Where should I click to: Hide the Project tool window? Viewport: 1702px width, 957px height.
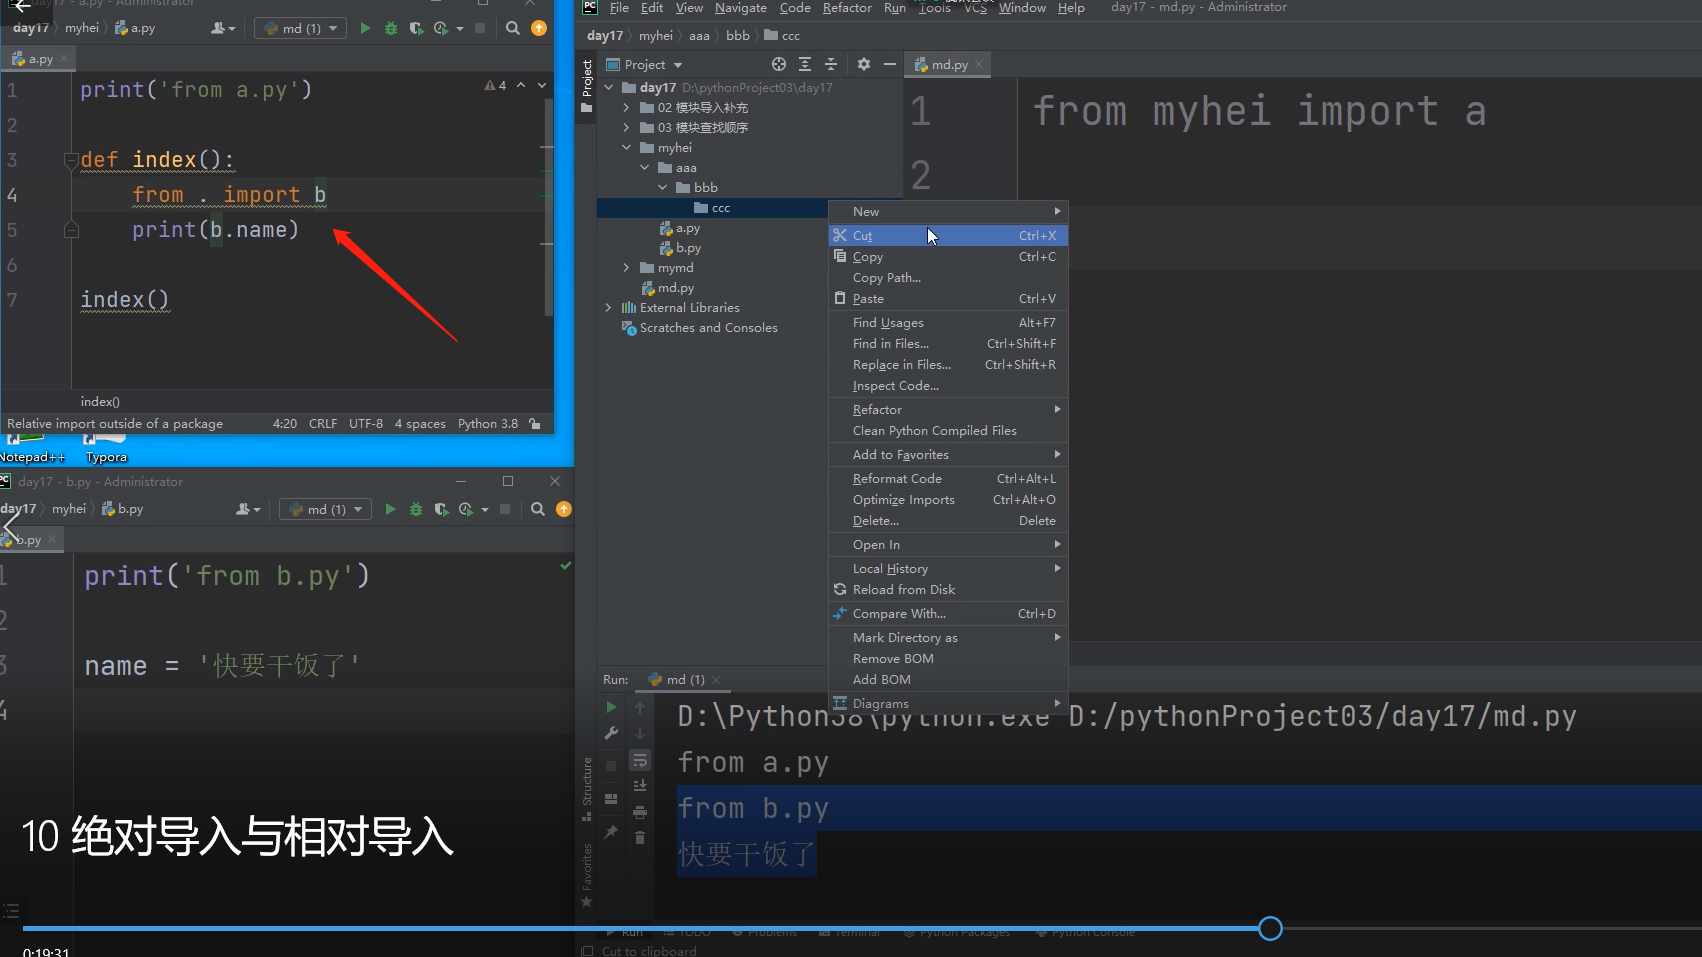click(889, 64)
